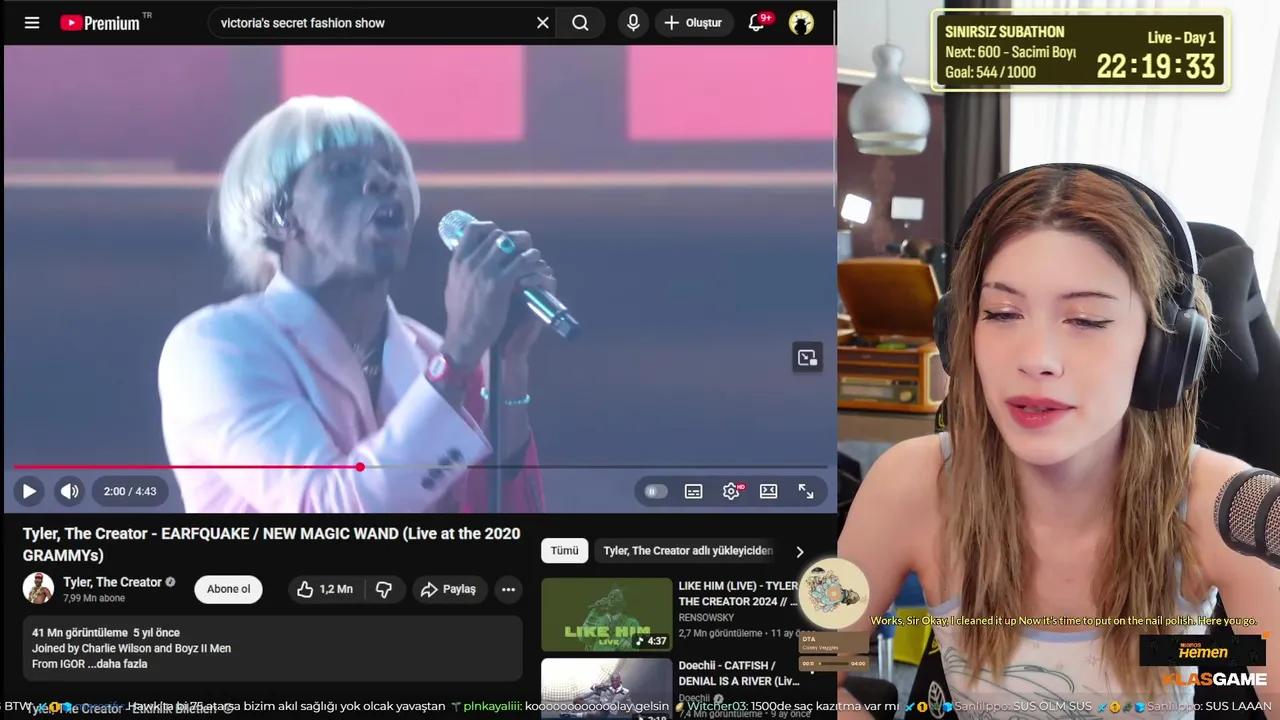The height and width of the screenshot is (720, 1280).
Task: Open Tyler, The Creator channel name
Action: (x=112, y=582)
